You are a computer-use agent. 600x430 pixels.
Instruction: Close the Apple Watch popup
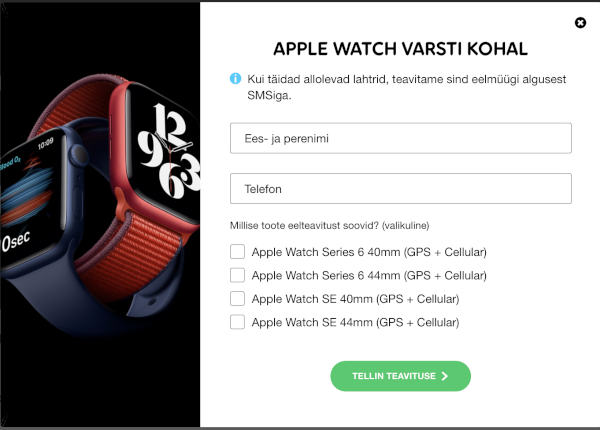pyautogui.click(x=580, y=23)
